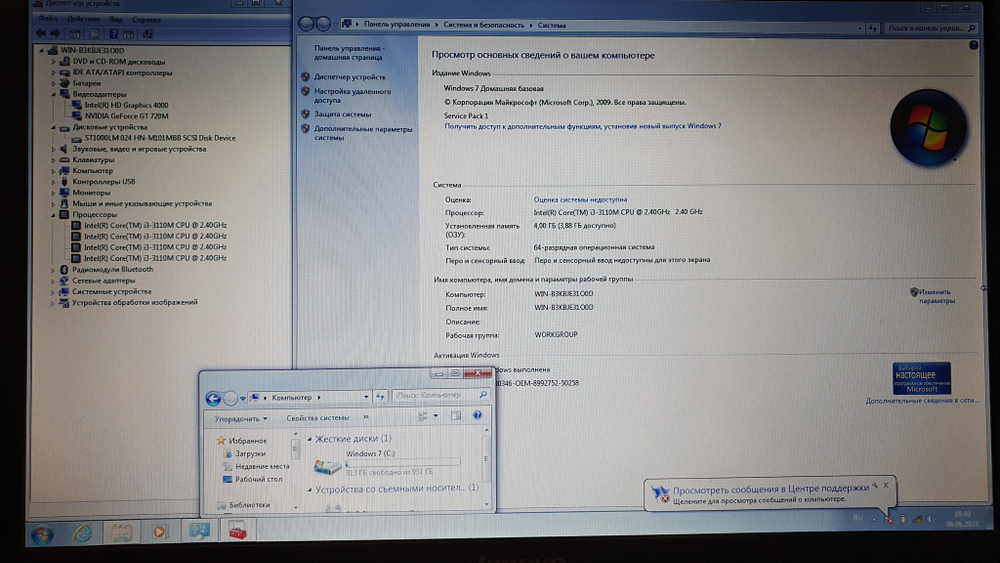The width and height of the screenshot is (1000, 563).
Task: Select Мониторы category in device tree
Action: pos(91,193)
